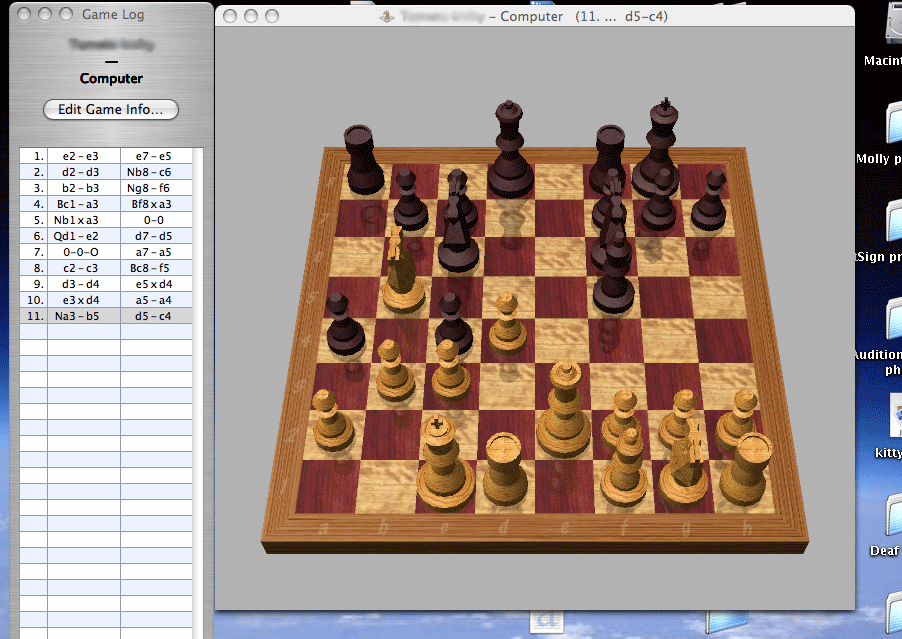Viewport: 902px width, 639px height.
Task: Click the chess window title proxy icon
Action: pos(386,17)
